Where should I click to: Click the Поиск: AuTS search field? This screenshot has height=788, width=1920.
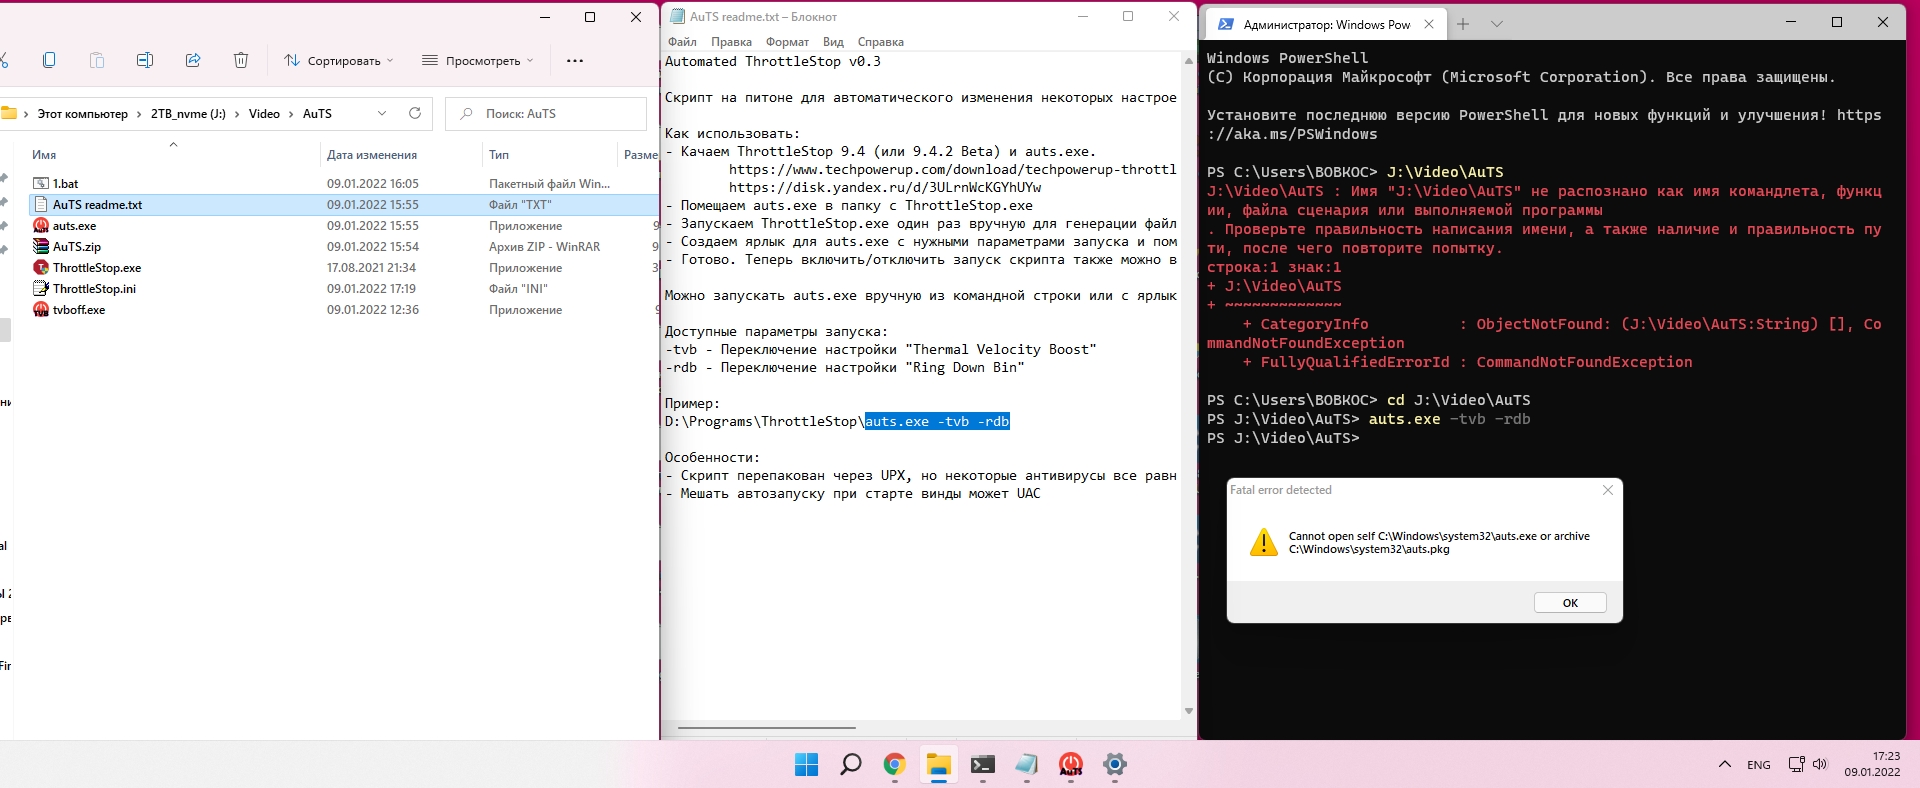click(x=546, y=113)
